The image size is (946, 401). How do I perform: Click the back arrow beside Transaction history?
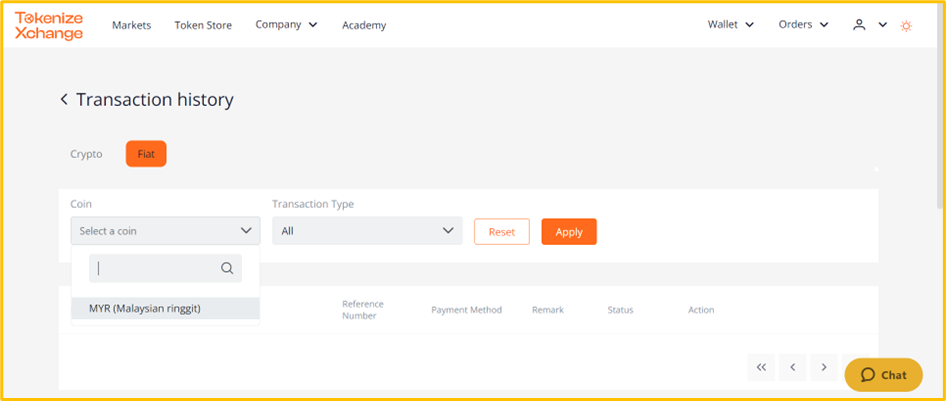[x=64, y=99]
